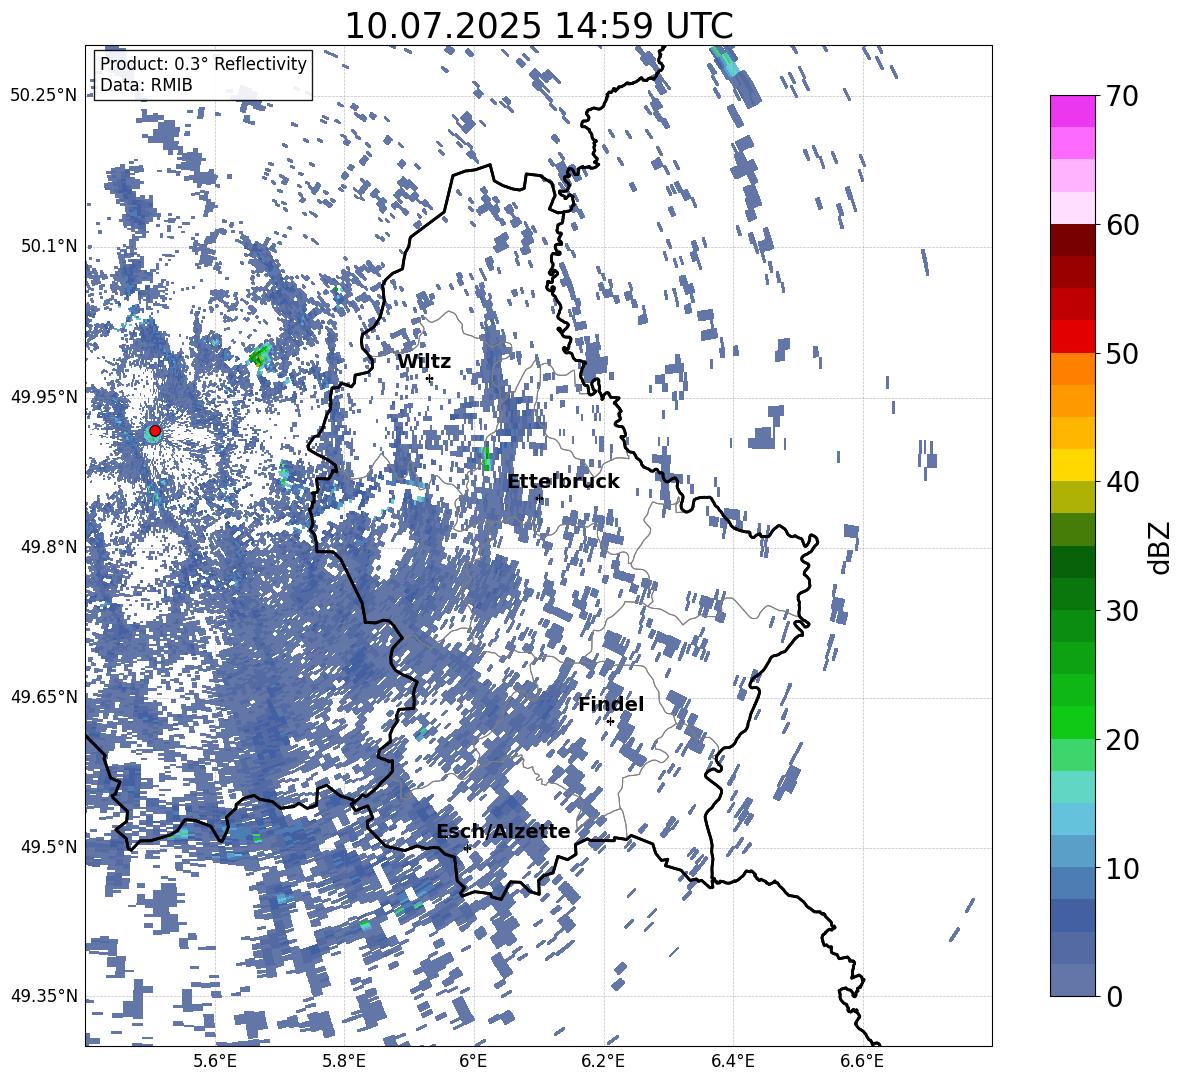Click the Esch/Alzette cross marker
Image resolution: width=1184 pixels, height=1081 pixels.
coord(467,848)
